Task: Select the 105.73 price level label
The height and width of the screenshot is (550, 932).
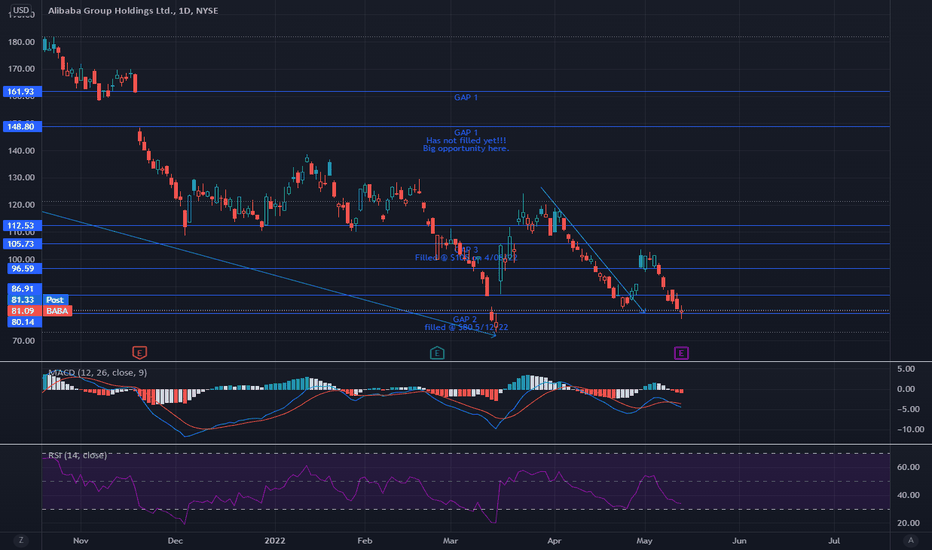Action: tap(23, 244)
